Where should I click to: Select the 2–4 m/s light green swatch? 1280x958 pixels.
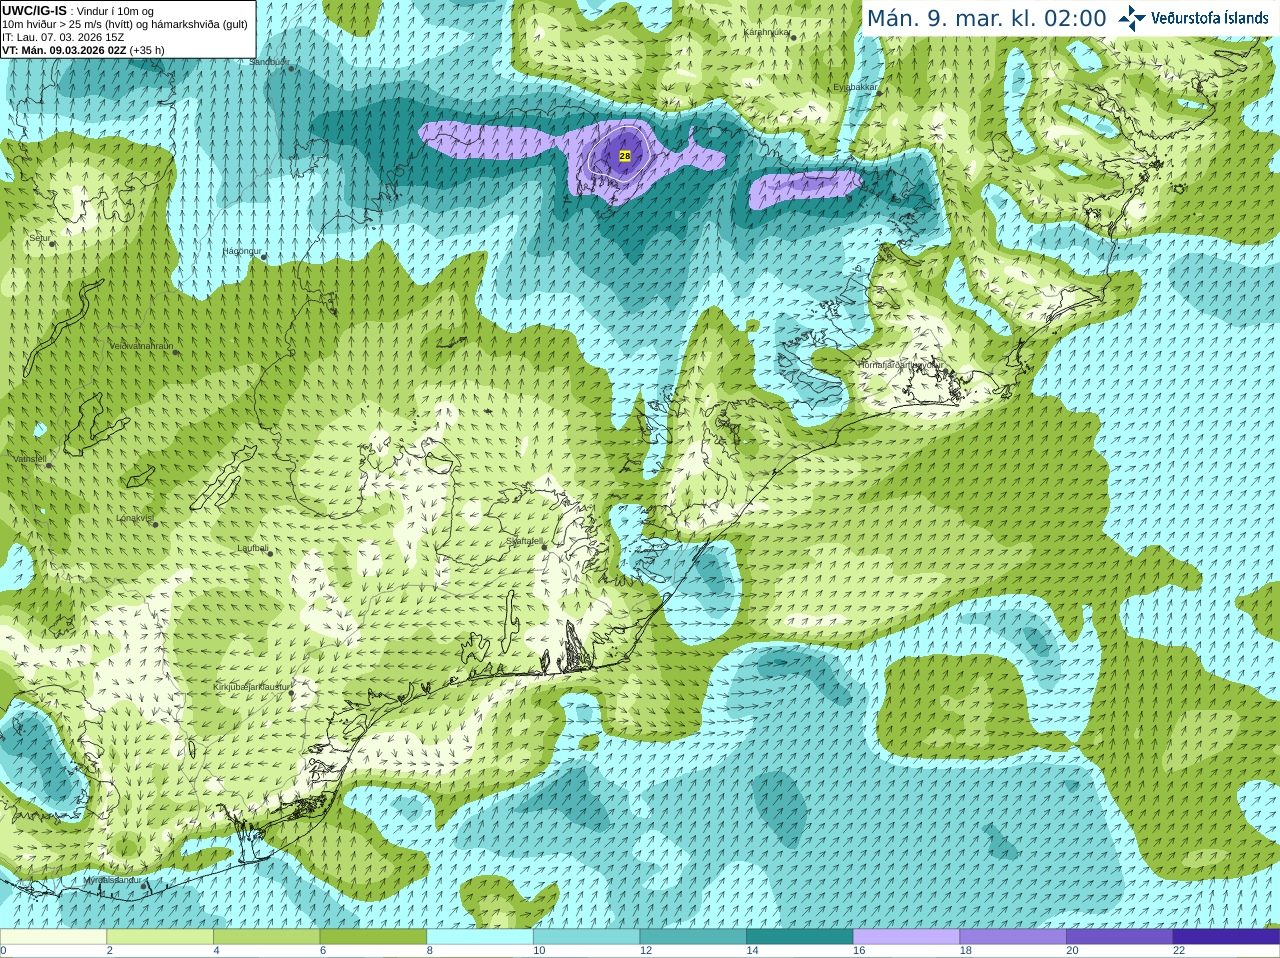160,937
